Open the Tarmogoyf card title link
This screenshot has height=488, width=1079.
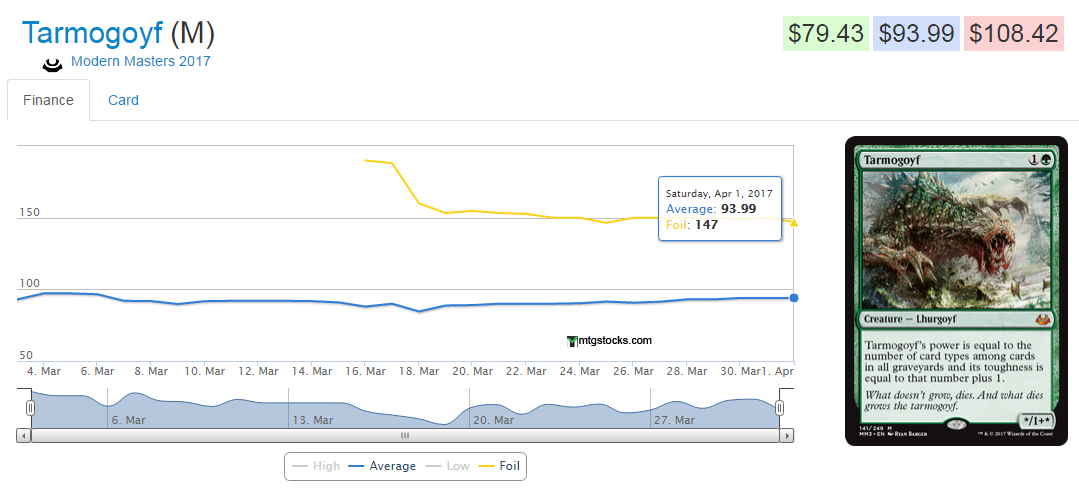92,33
